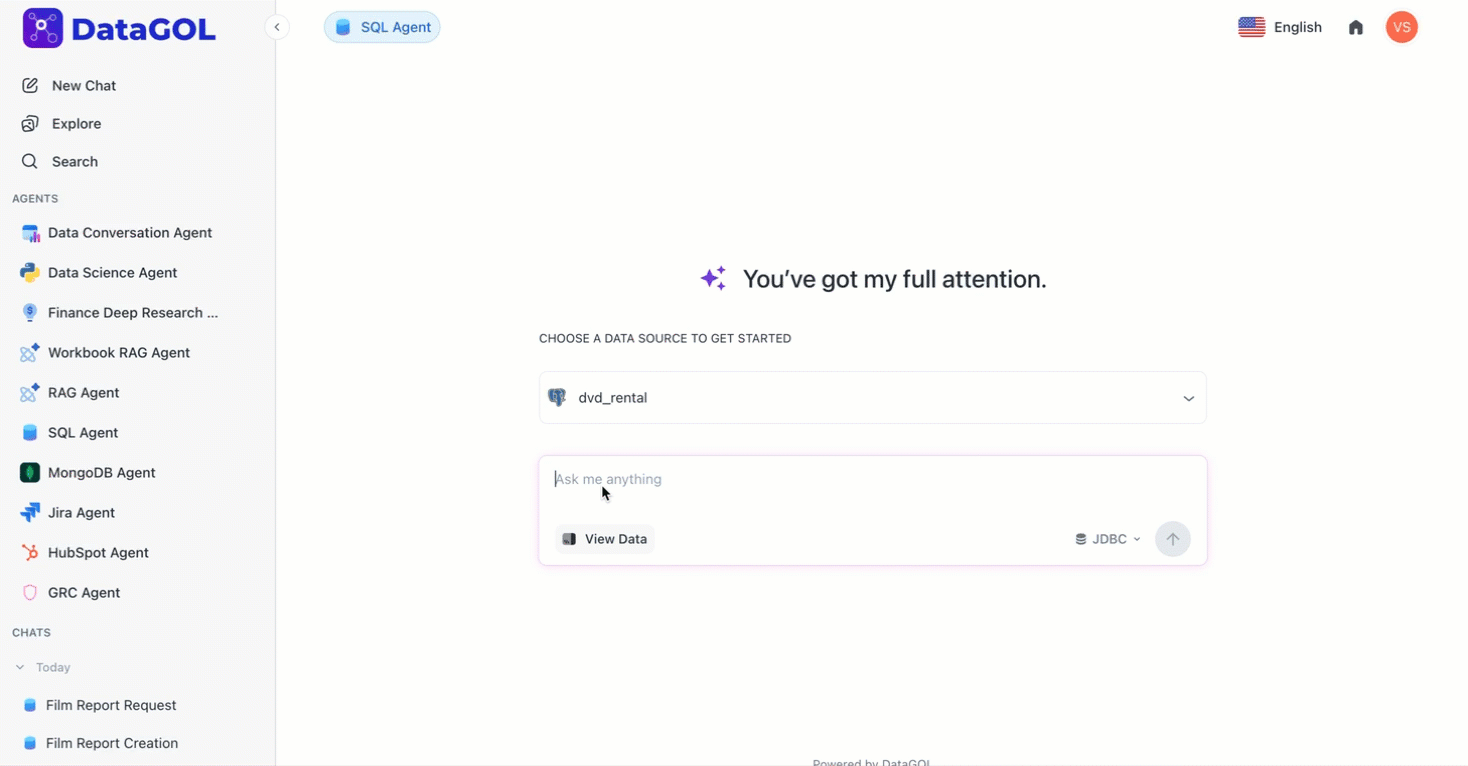Viewport: 1468px width, 766px height.
Task: Click the View Data button
Action: [604, 539]
